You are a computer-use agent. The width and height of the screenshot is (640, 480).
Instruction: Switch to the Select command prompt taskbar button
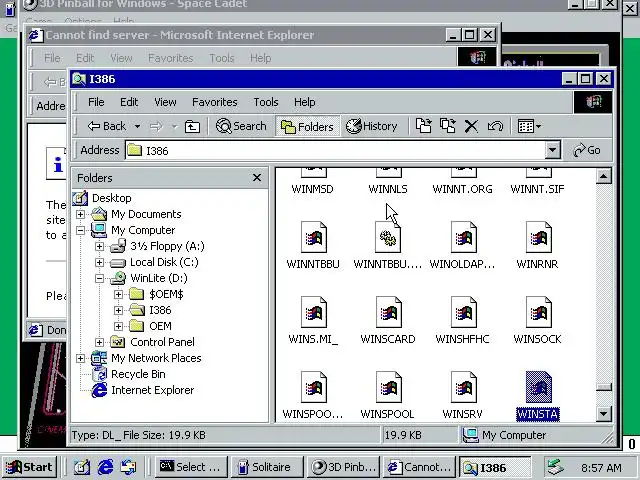tap(191, 467)
